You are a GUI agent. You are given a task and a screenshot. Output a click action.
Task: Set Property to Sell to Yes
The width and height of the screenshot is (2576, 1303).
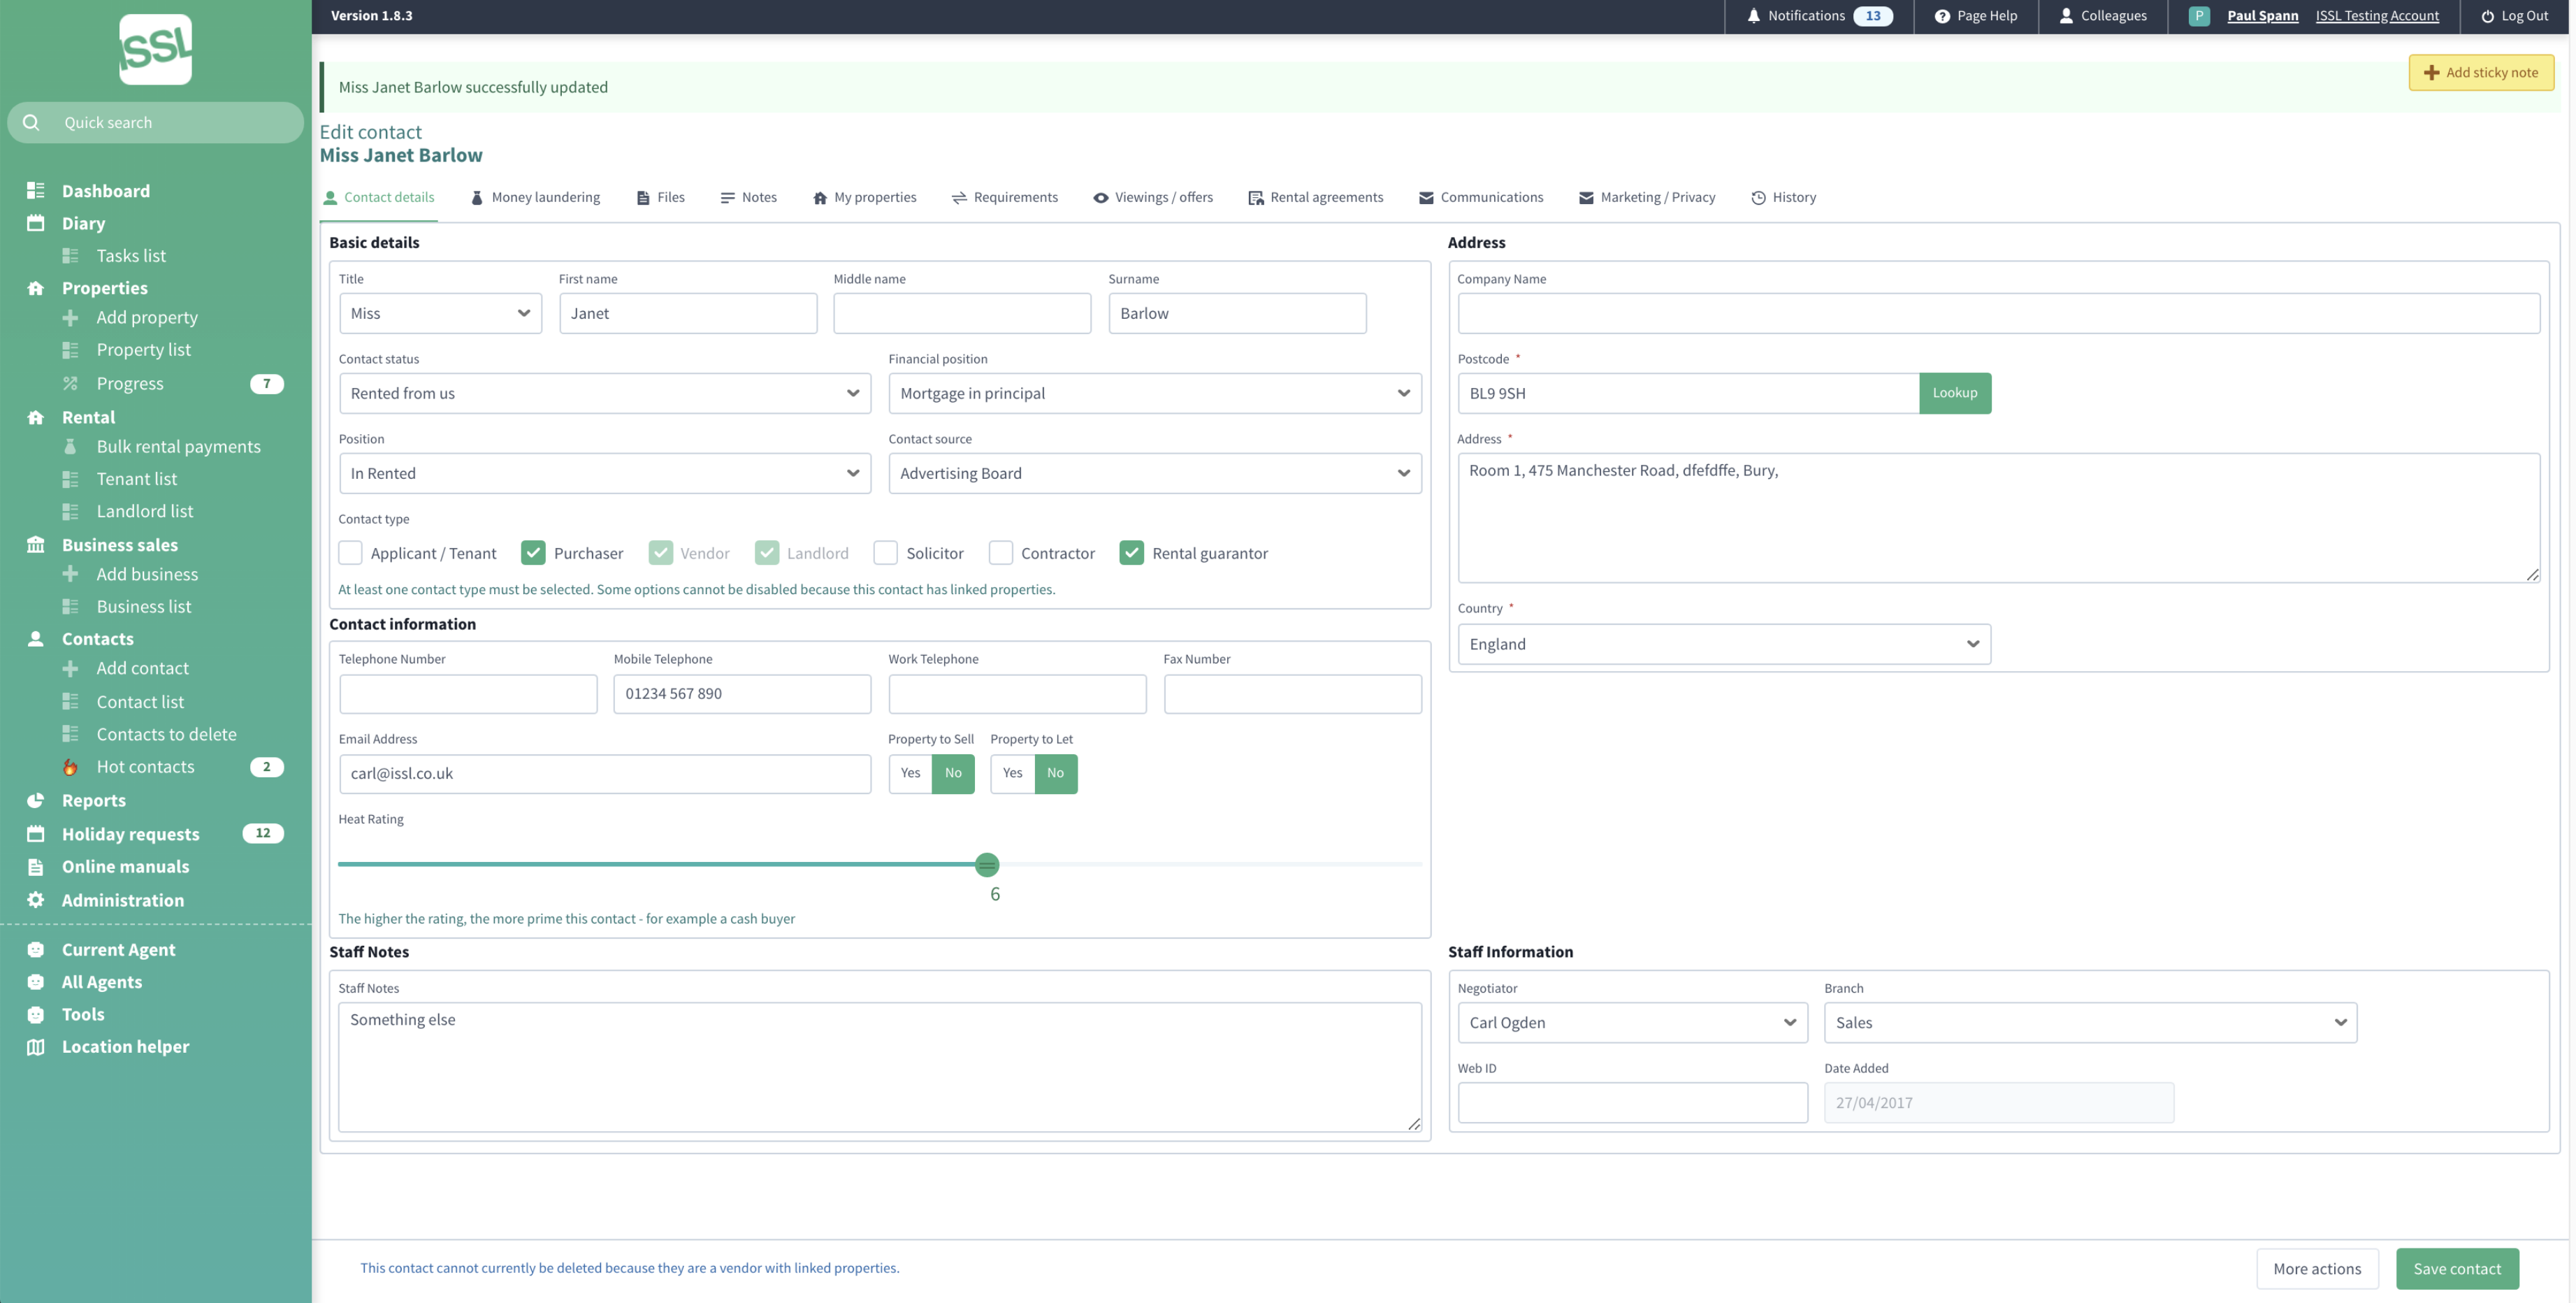tap(910, 773)
